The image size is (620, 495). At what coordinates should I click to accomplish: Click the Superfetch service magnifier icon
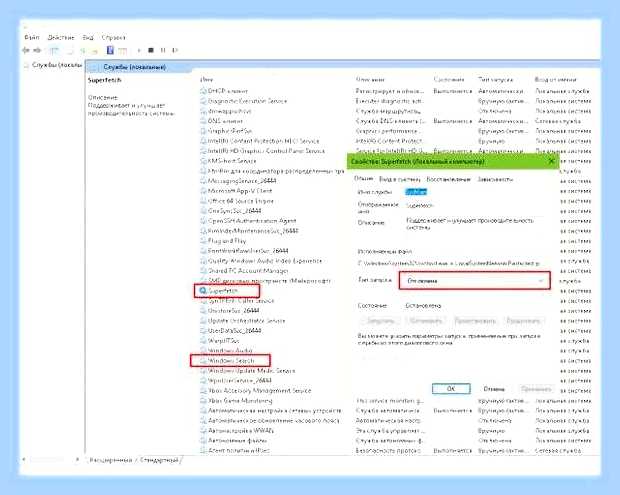click(203, 291)
